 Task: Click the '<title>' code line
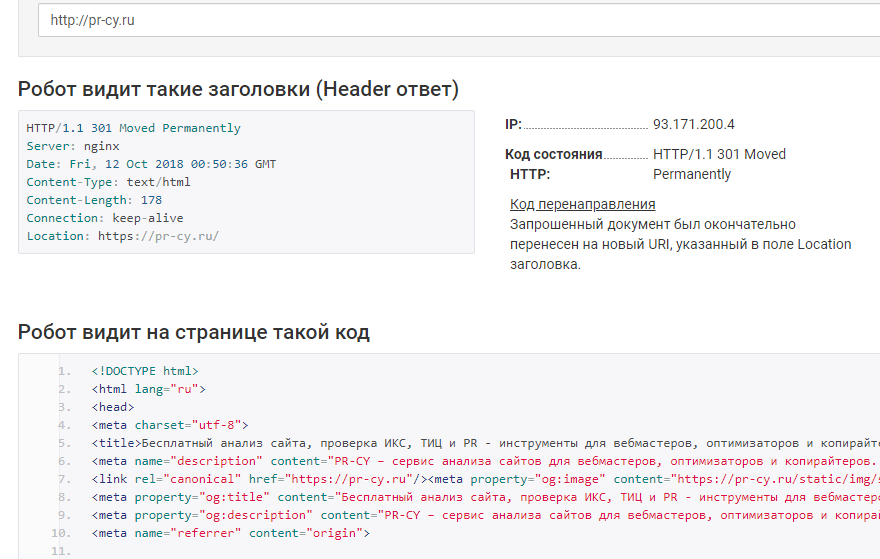(400, 443)
